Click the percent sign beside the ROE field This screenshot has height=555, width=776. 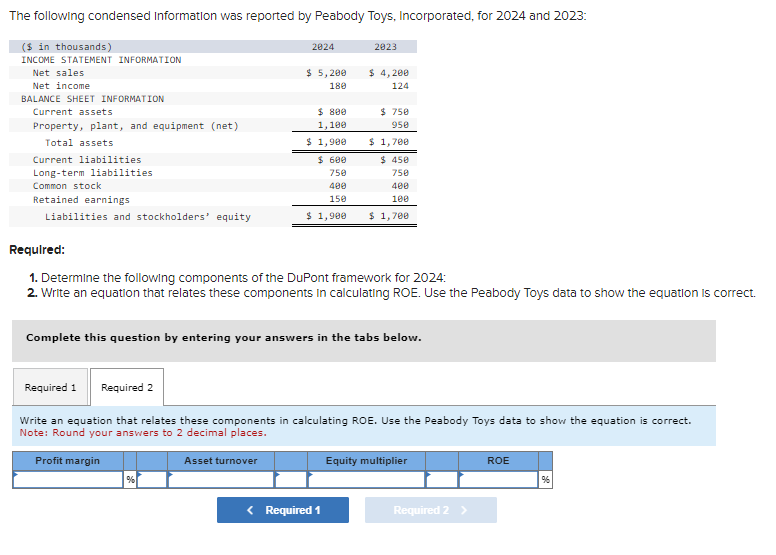[x=545, y=479]
